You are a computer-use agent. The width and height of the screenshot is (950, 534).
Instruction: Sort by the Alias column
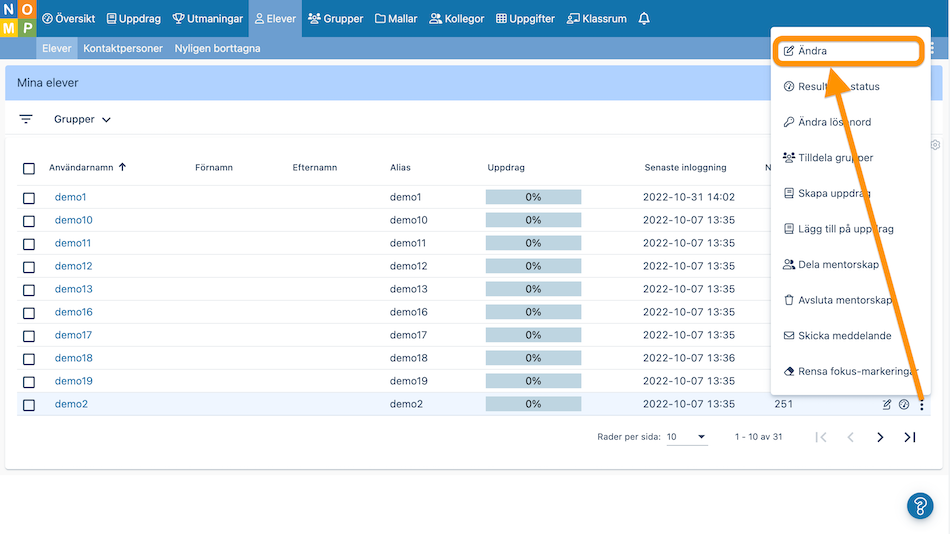coord(400,167)
